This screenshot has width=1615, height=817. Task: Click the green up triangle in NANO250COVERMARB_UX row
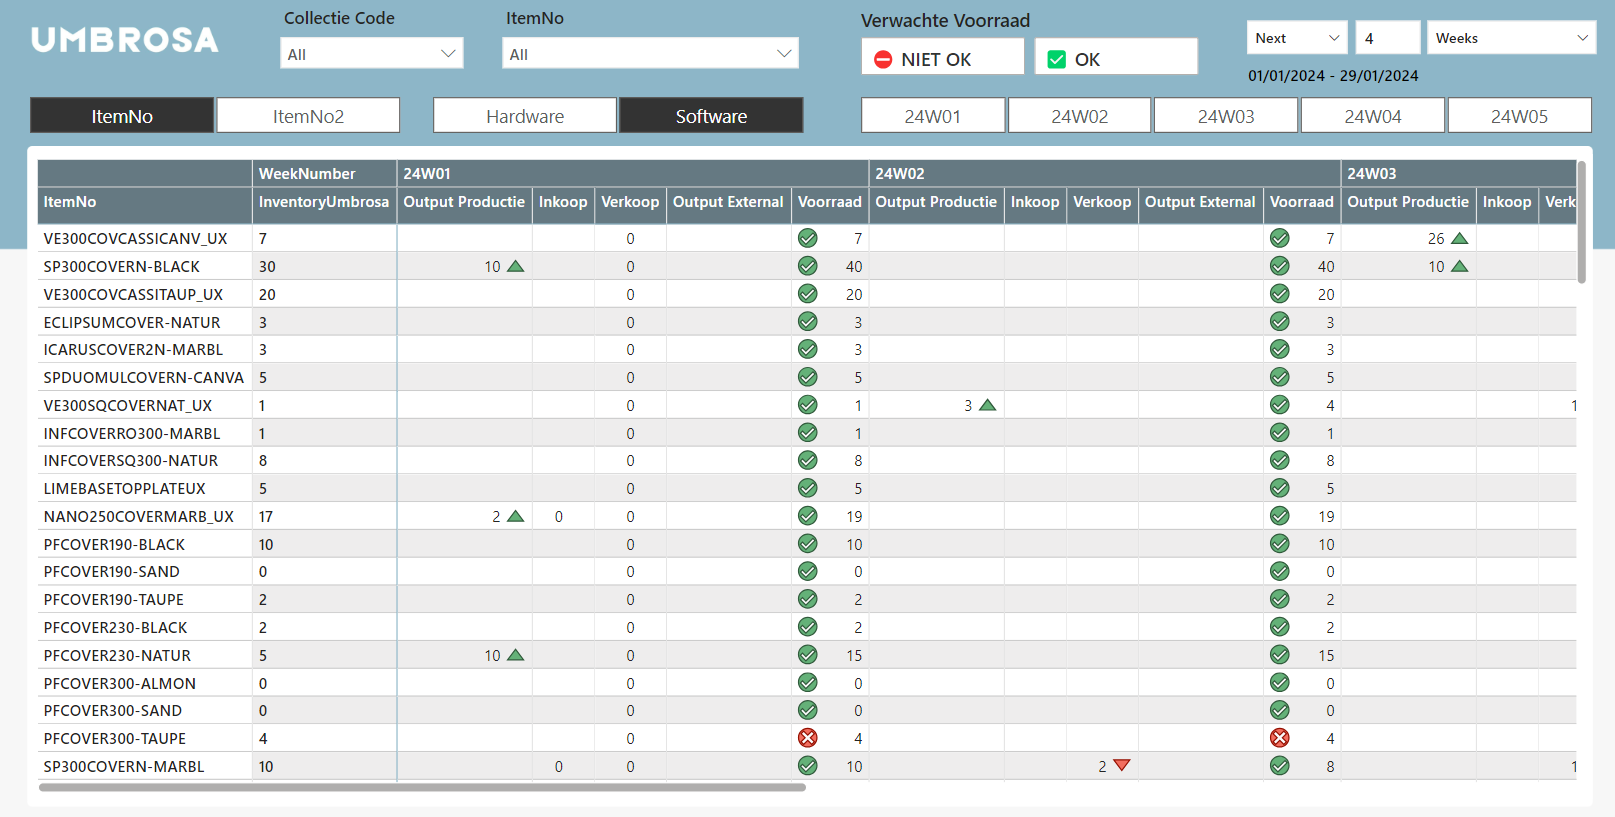tap(516, 516)
